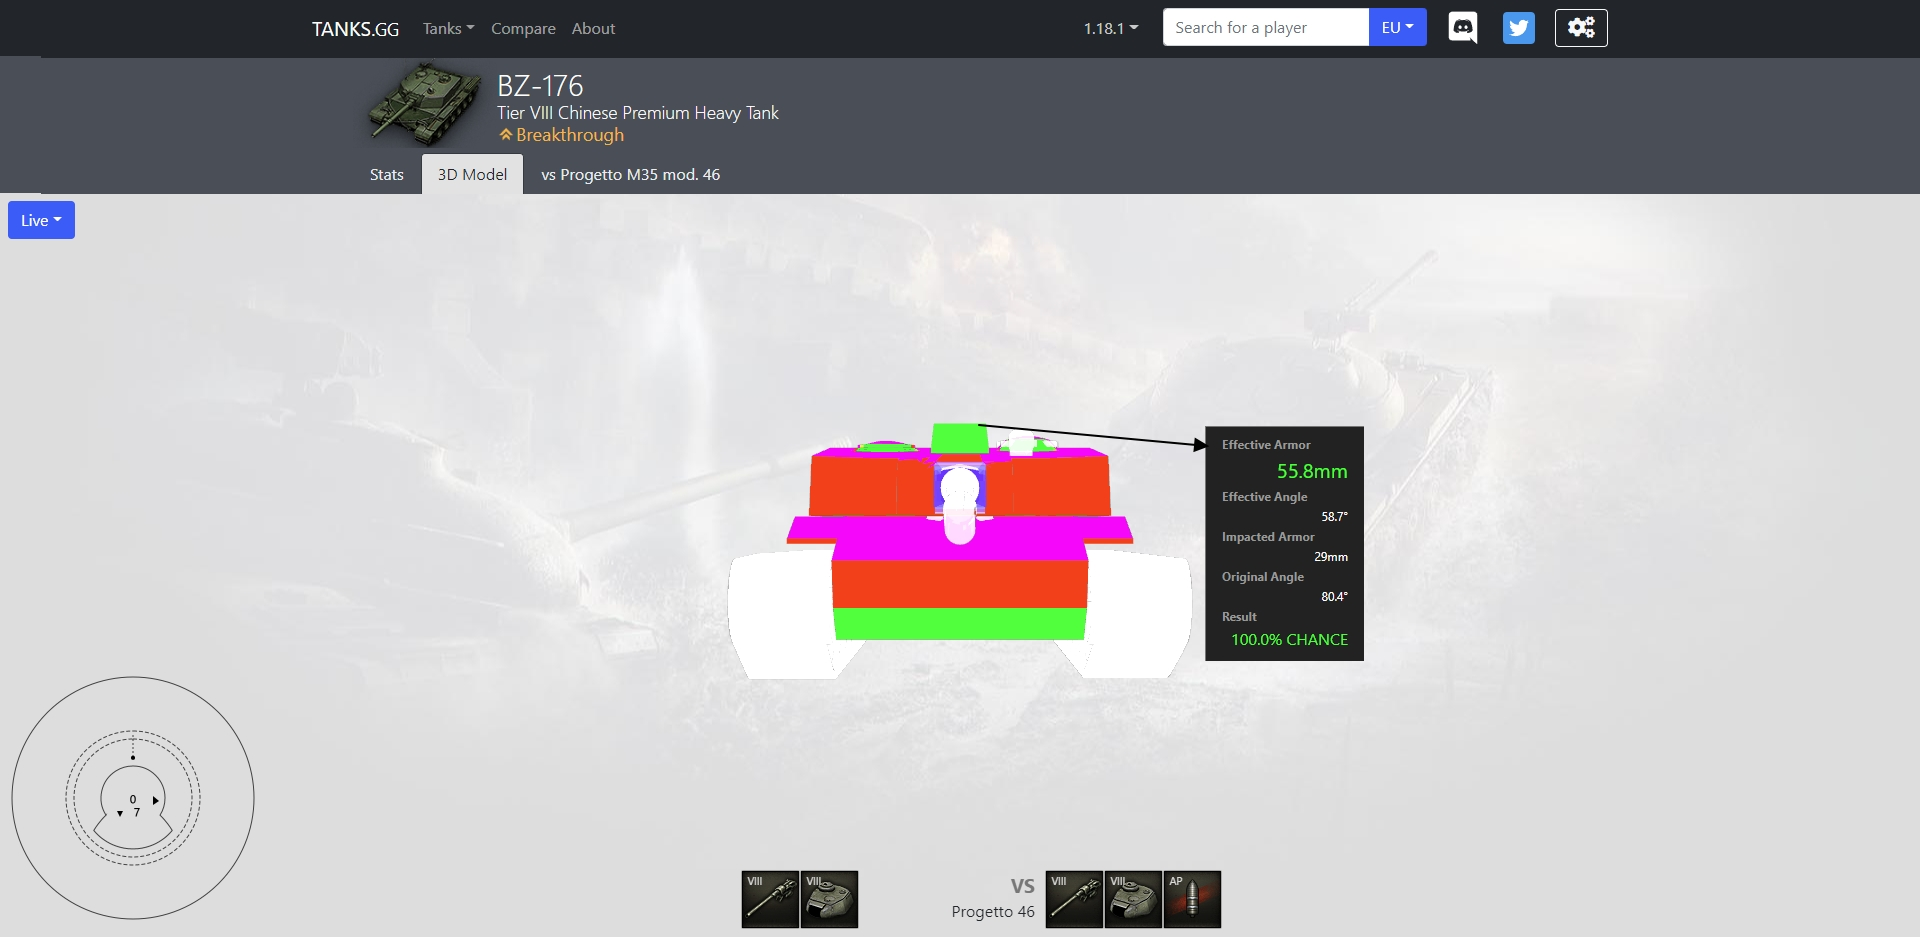Choose the AP shell icon
This screenshot has width=1920, height=937.
1192,899
